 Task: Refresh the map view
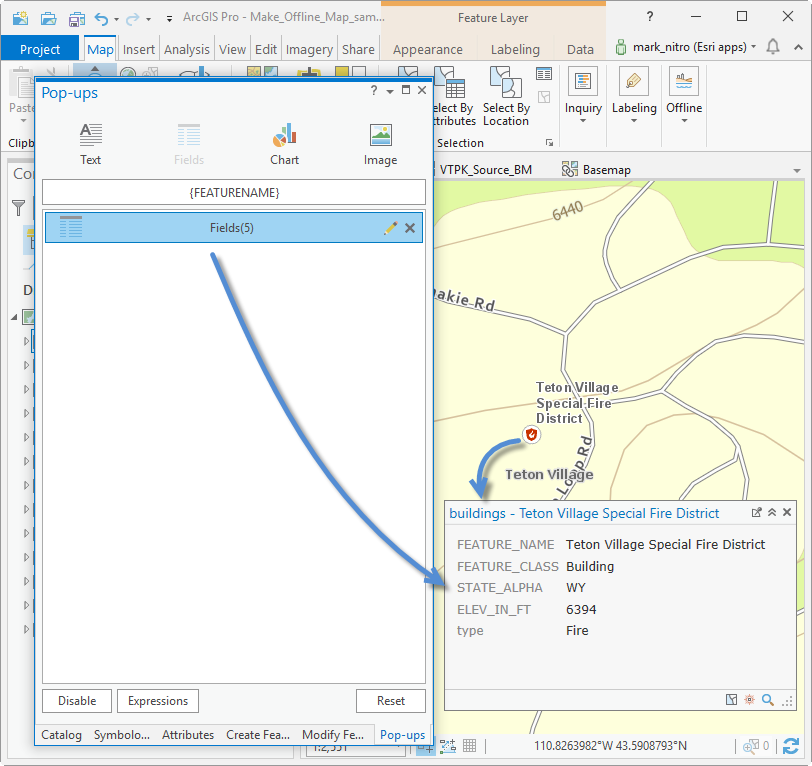click(791, 746)
